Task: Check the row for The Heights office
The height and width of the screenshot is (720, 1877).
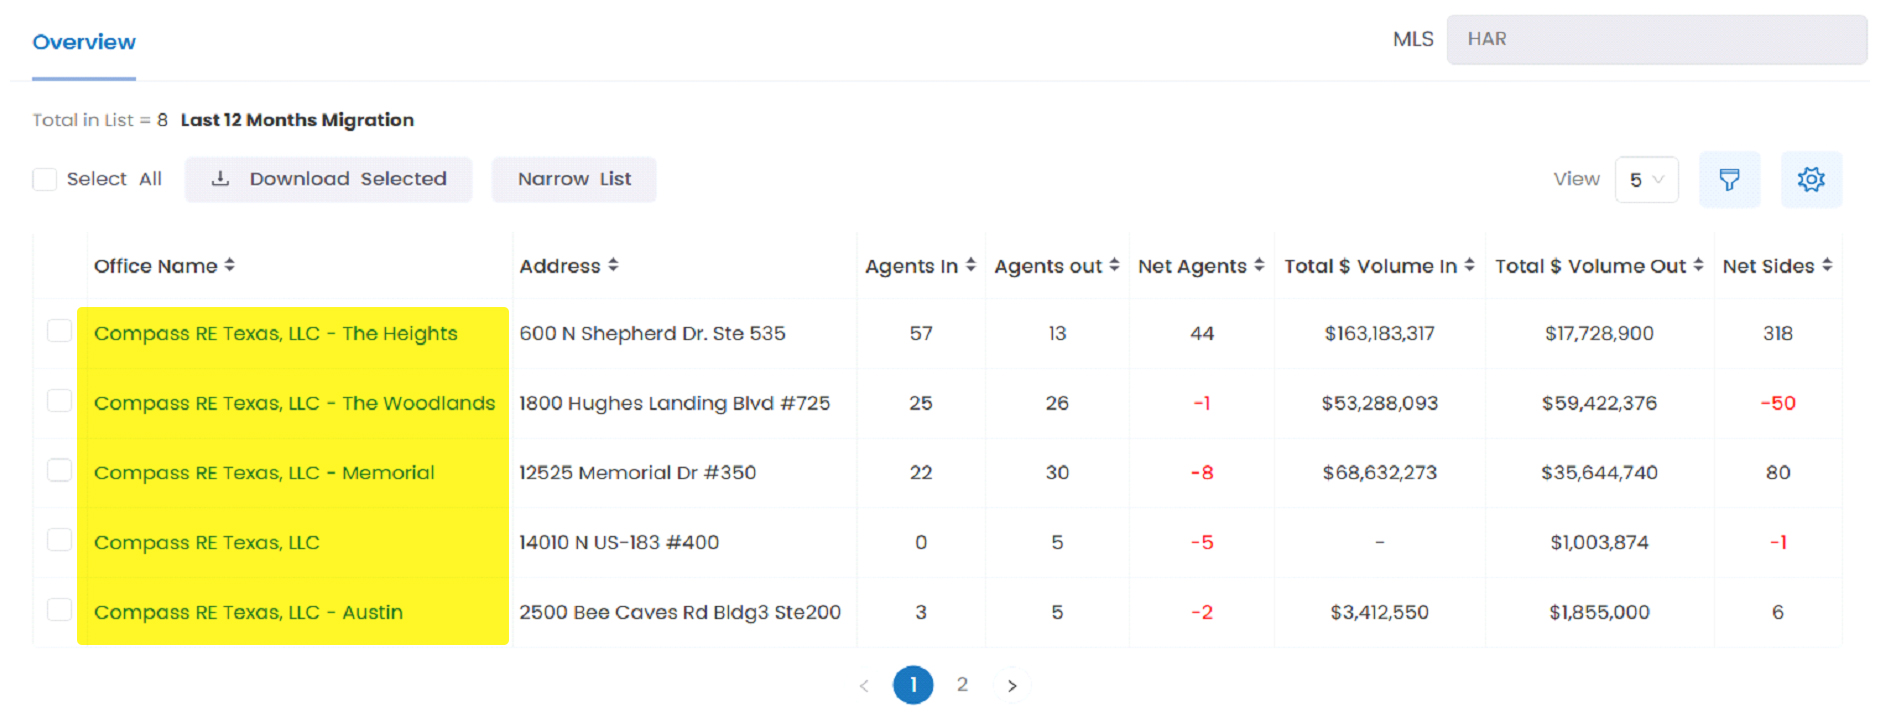Action: point(59,330)
